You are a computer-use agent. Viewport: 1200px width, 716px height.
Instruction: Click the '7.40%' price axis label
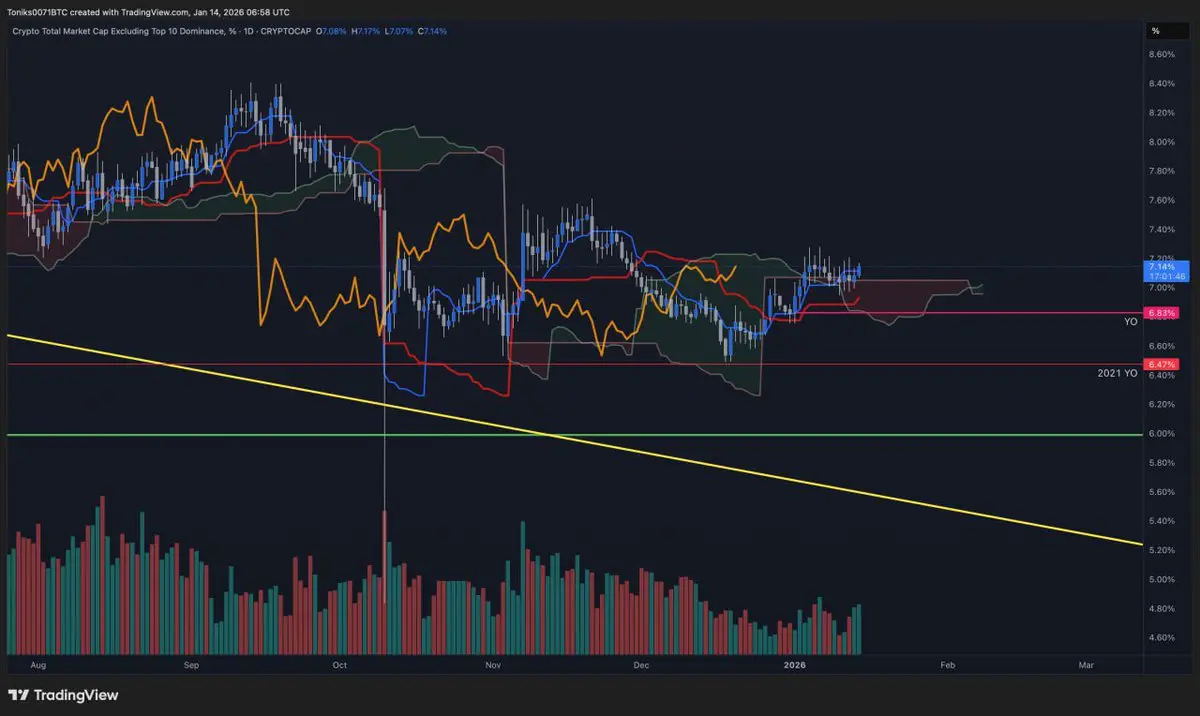coord(1161,230)
